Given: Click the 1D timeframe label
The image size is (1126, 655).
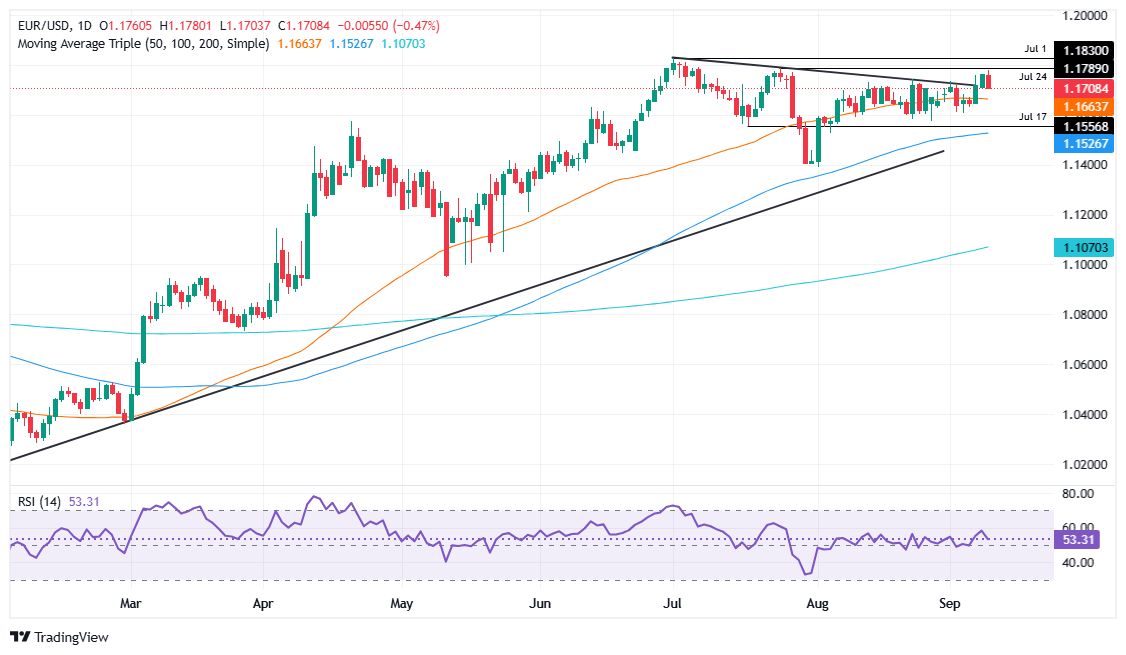Looking at the screenshot, I should click(85, 26).
